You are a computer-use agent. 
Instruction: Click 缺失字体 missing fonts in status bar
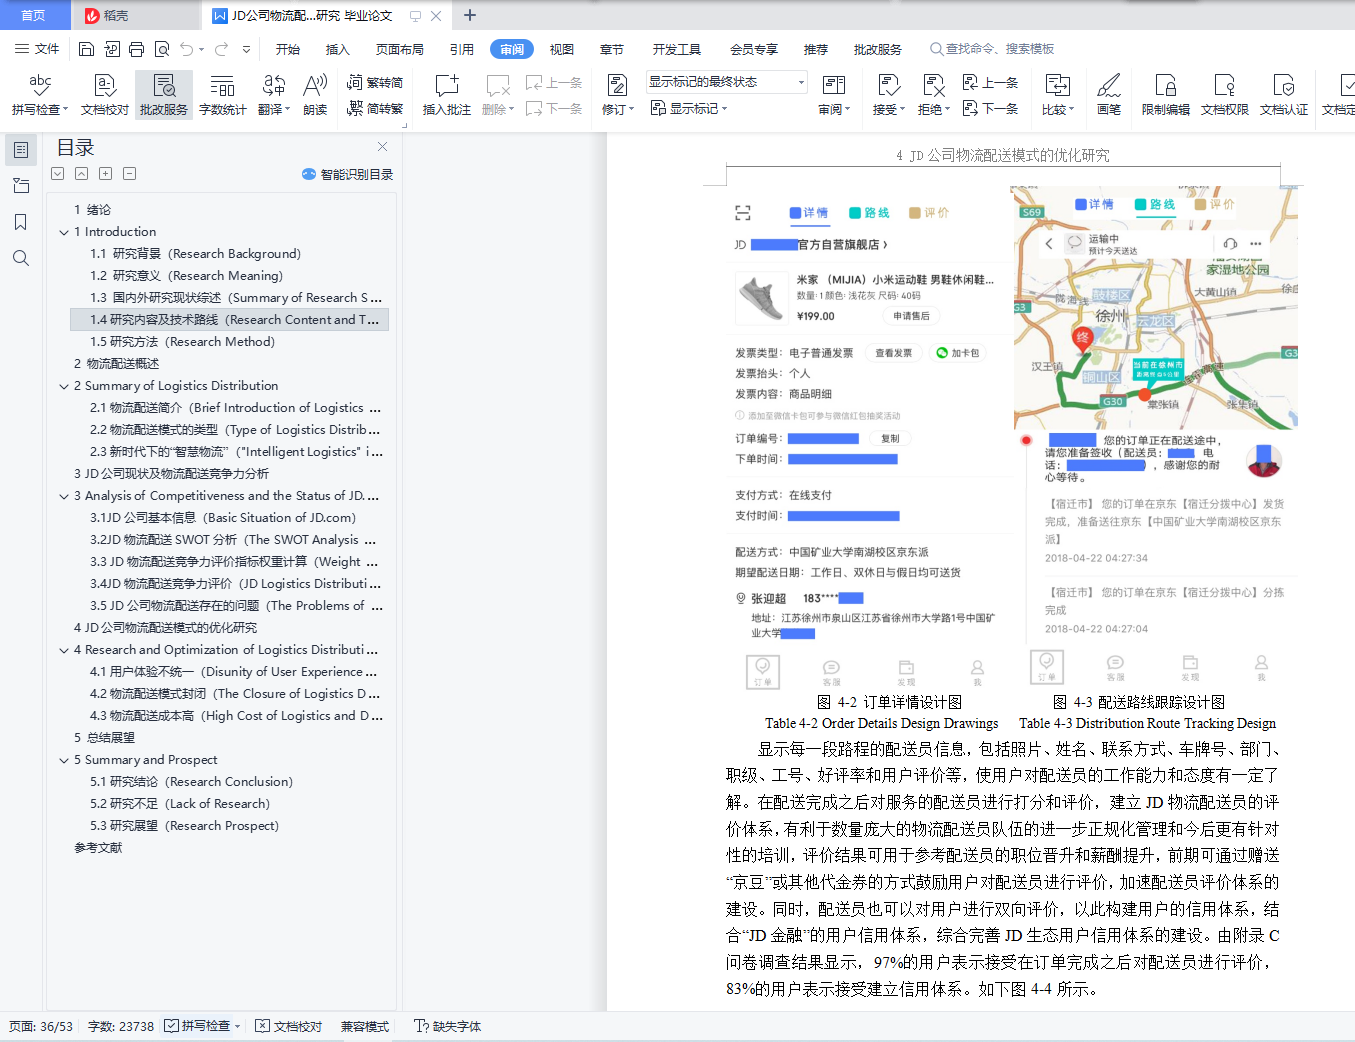point(448,1026)
